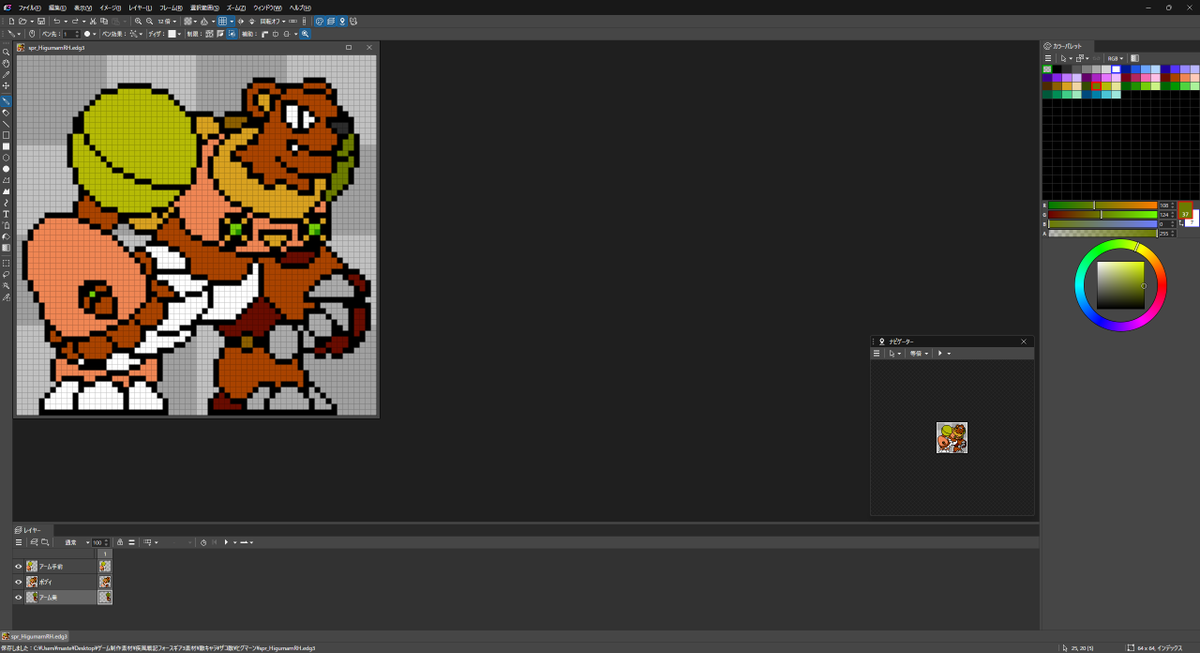
Task: Select the ボディ layer name
Action: [x=46, y=582]
